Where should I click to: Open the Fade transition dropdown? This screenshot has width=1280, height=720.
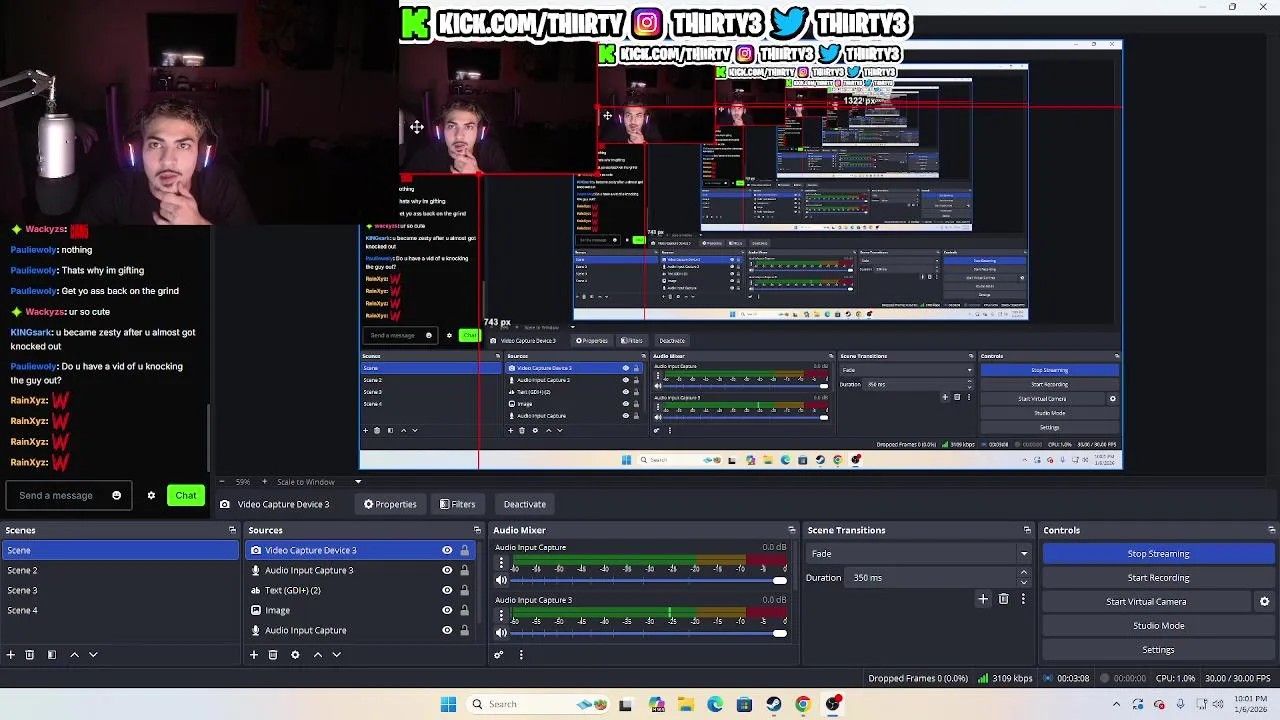[x=919, y=553]
